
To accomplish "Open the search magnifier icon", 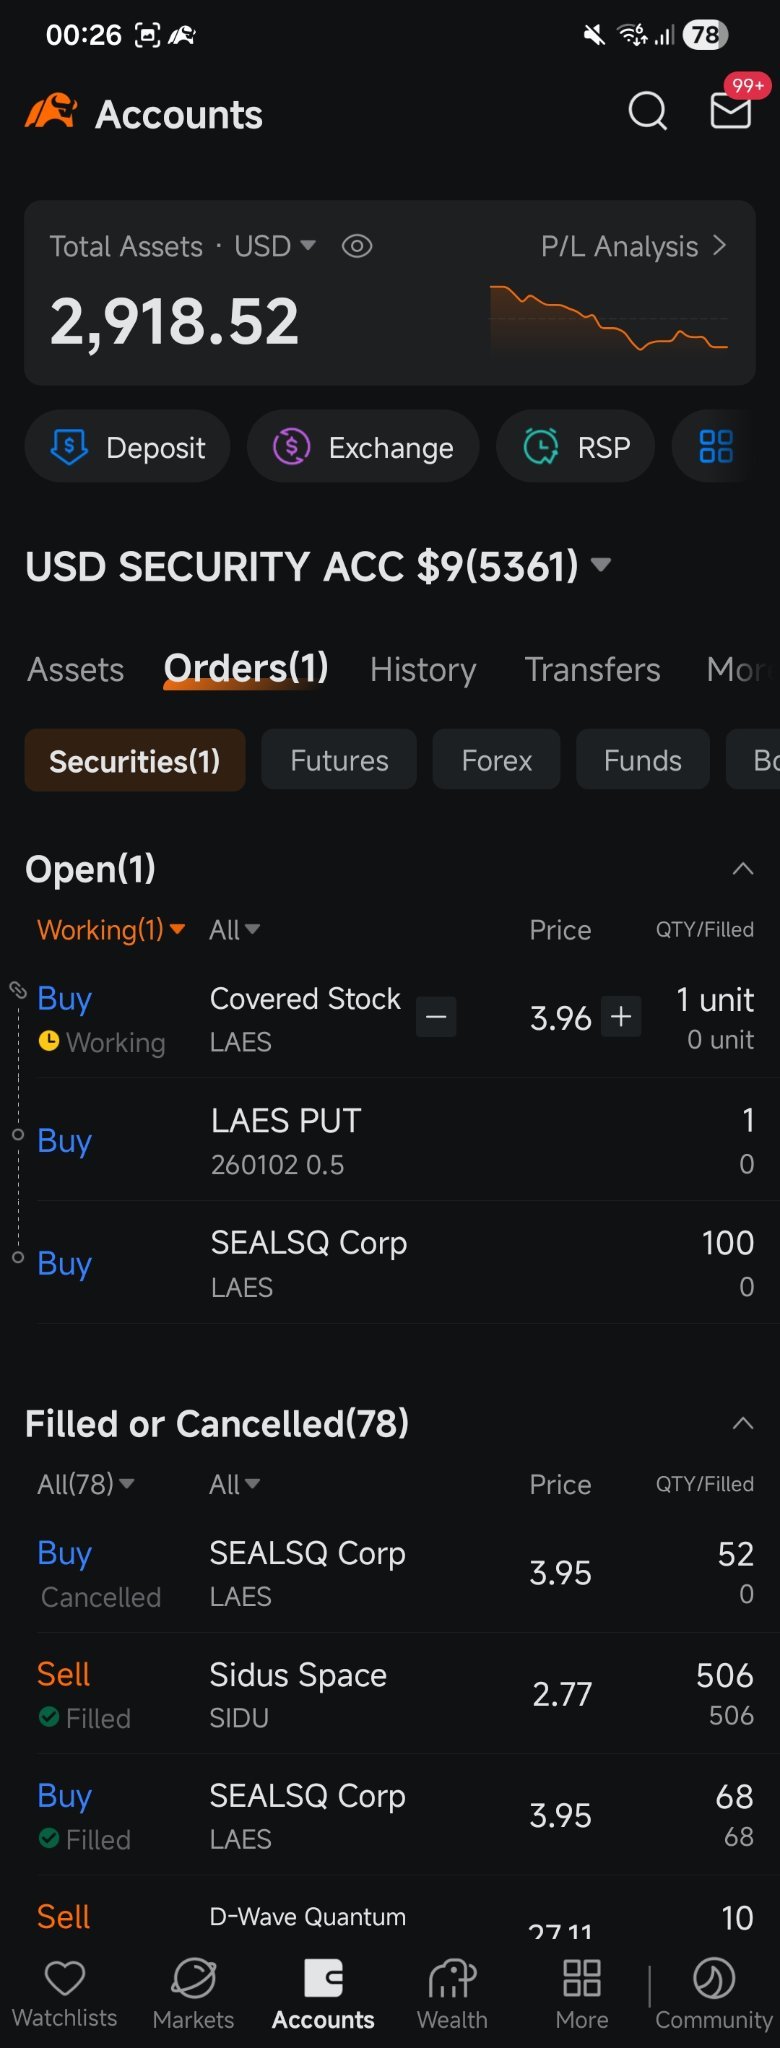I will click(x=647, y=111).
